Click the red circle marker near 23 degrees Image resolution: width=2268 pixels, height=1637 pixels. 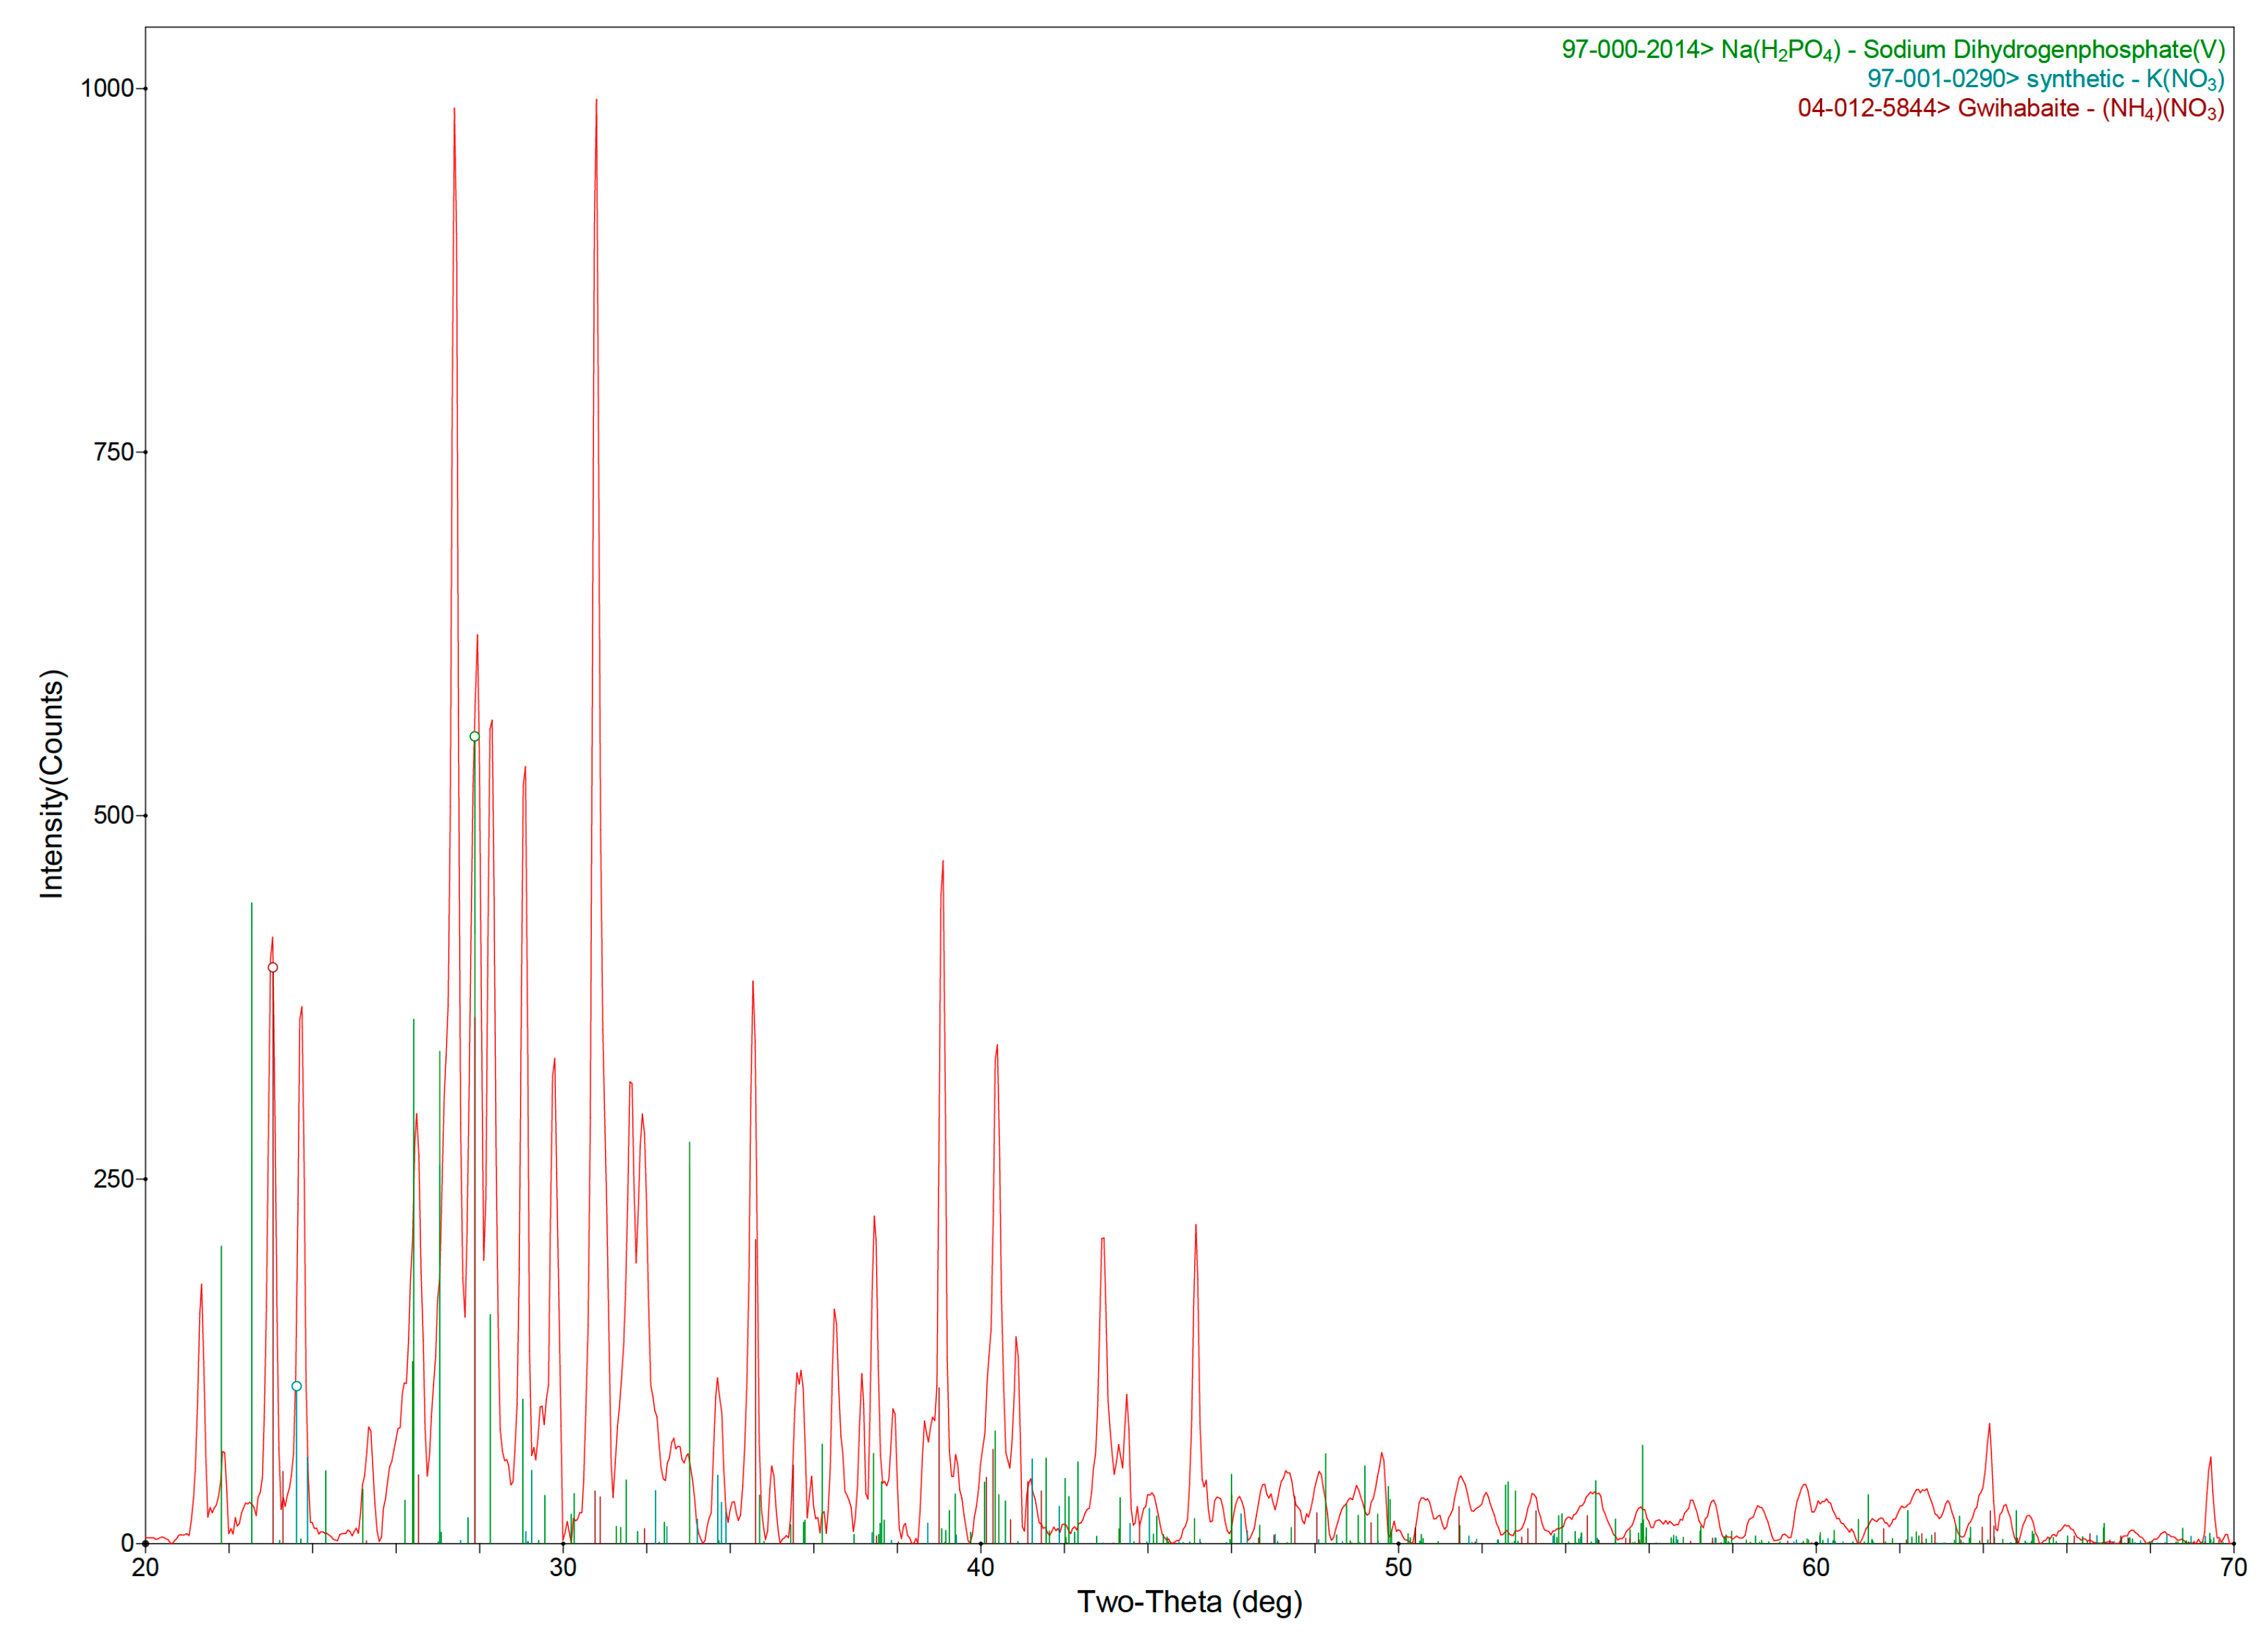tap(272, 967)
